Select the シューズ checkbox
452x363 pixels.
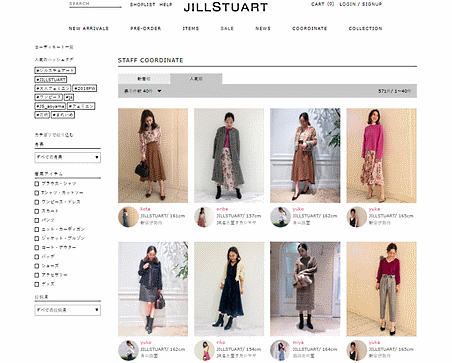(37, 266)
